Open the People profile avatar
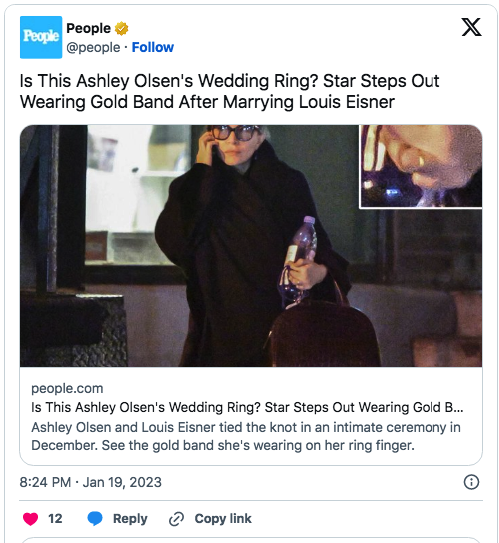 pyautogui.click(x=41, y=37)
